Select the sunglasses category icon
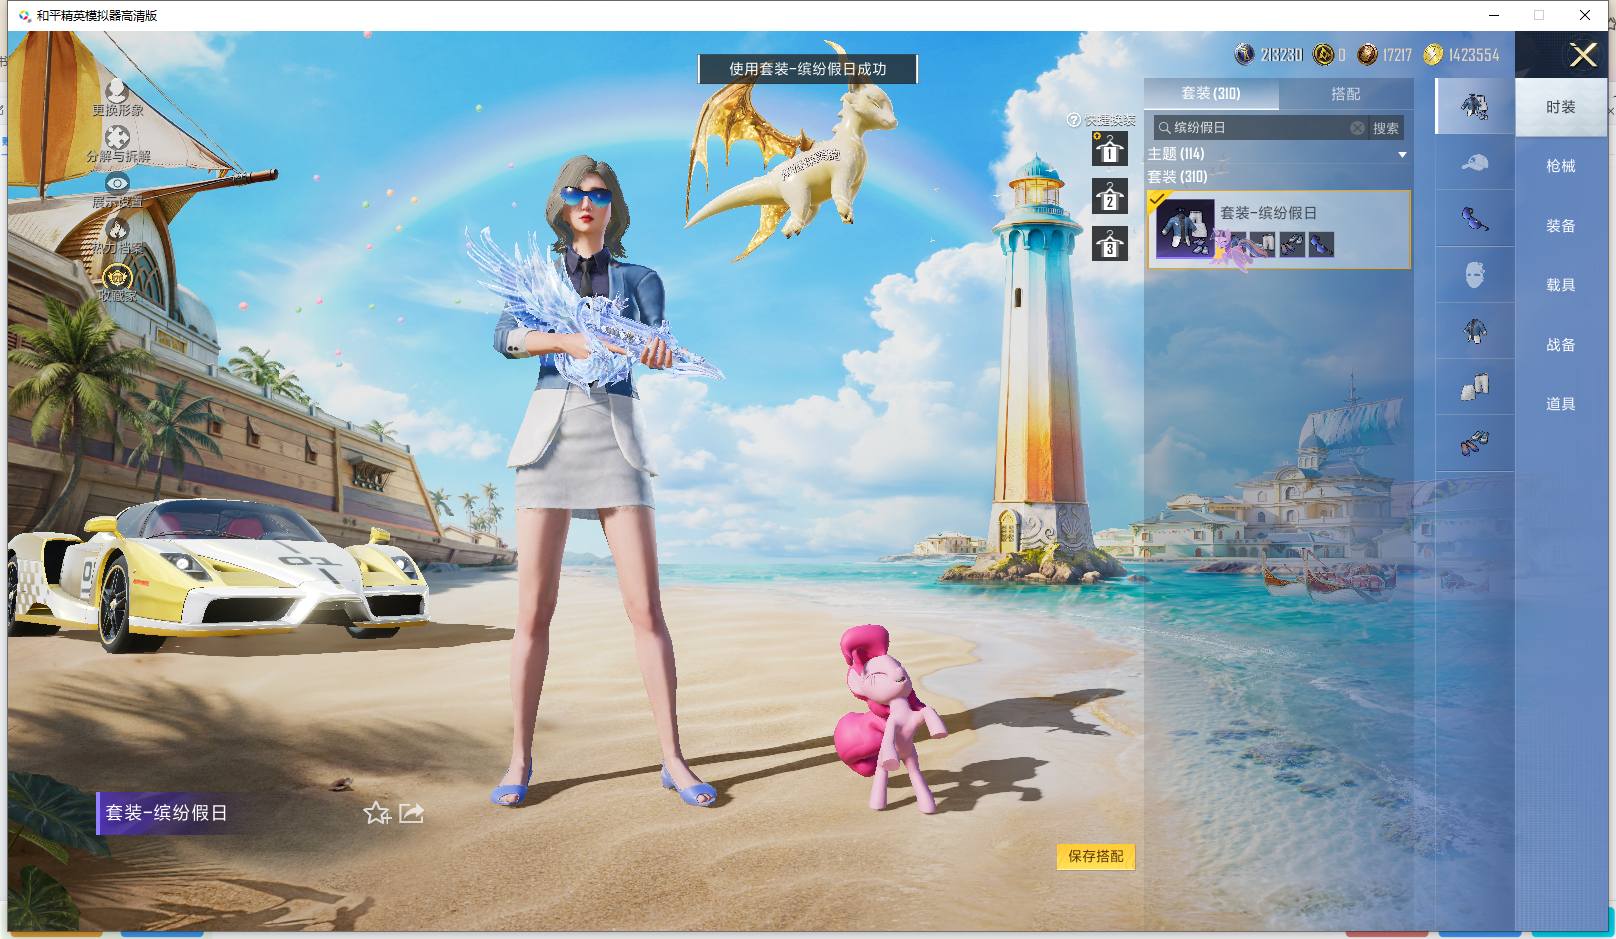The height and width of the screenshot is (939, 1616). click(x=1474, y=218)
